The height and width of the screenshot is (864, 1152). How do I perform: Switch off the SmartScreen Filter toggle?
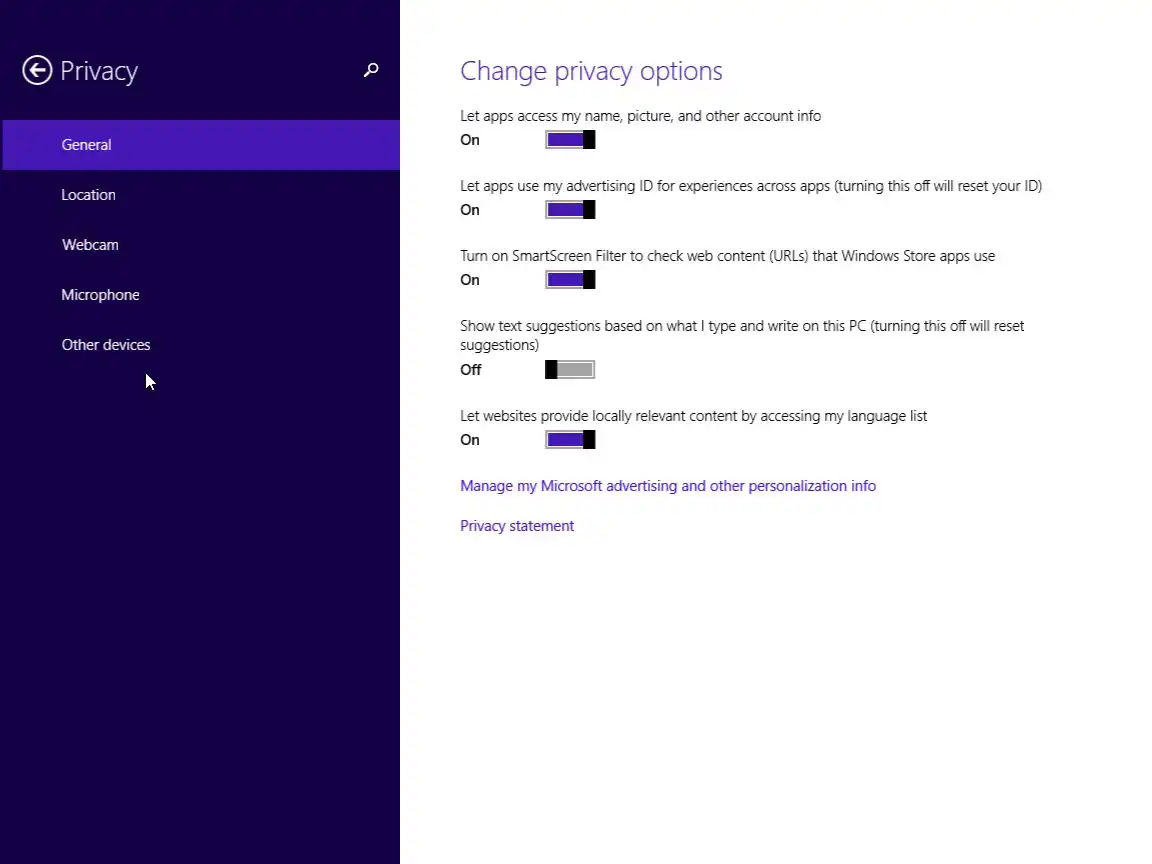point(570,280)
